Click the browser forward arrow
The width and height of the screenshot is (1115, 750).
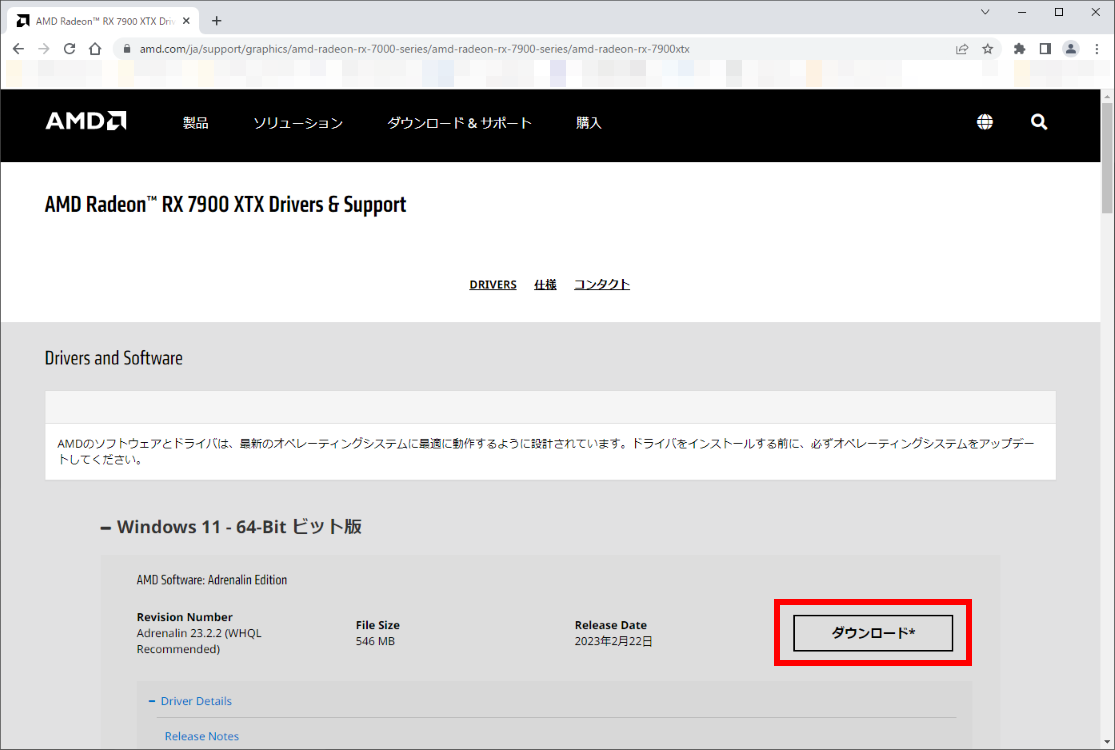click(x=44, y=49)
